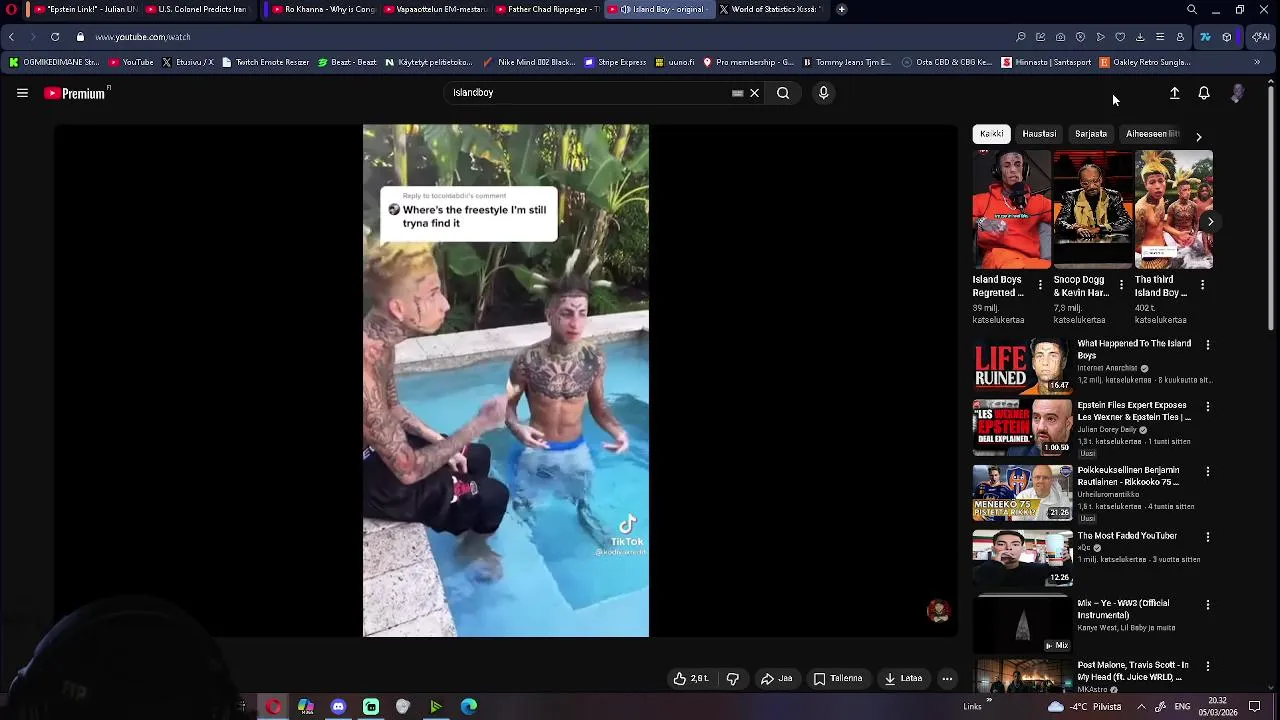Open options for the Post Malone video

pos(1208,666)
